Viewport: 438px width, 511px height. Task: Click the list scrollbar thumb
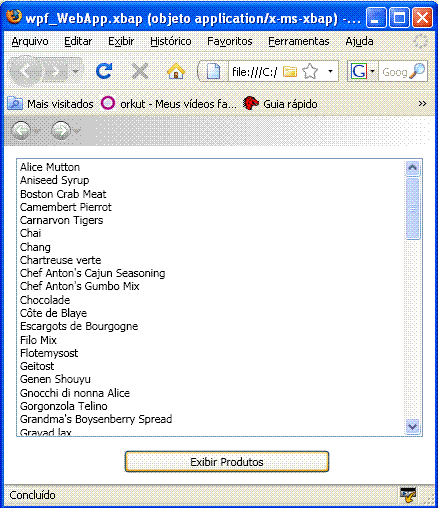412,208
